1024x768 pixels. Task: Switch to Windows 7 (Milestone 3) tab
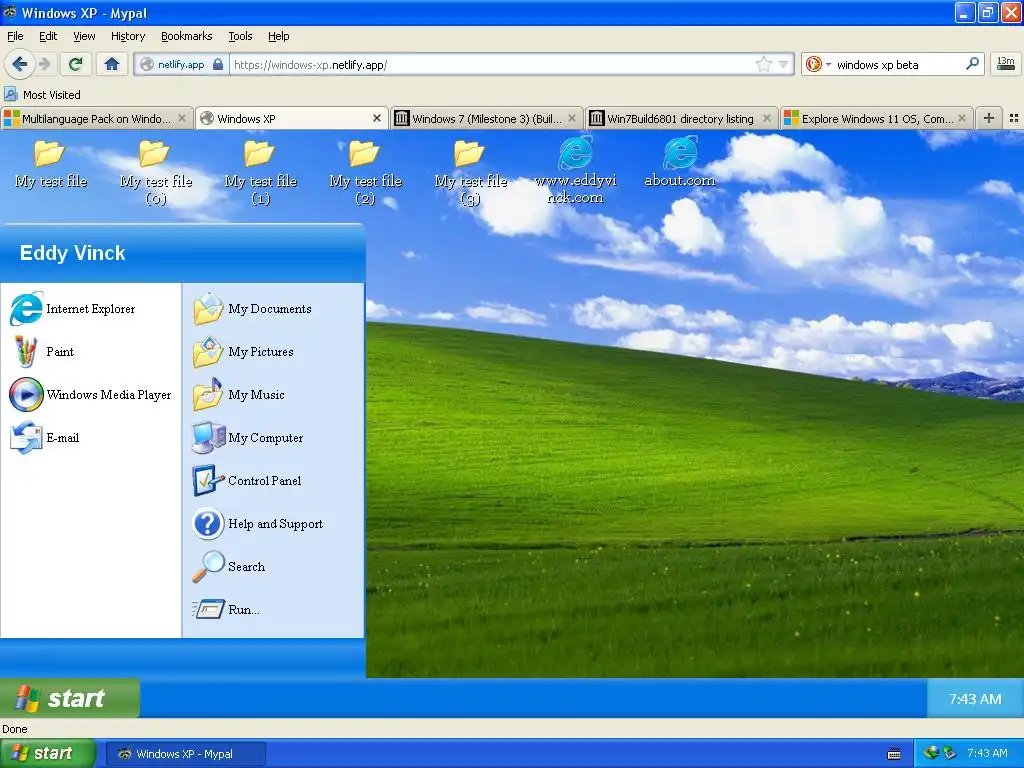point(487,119)
